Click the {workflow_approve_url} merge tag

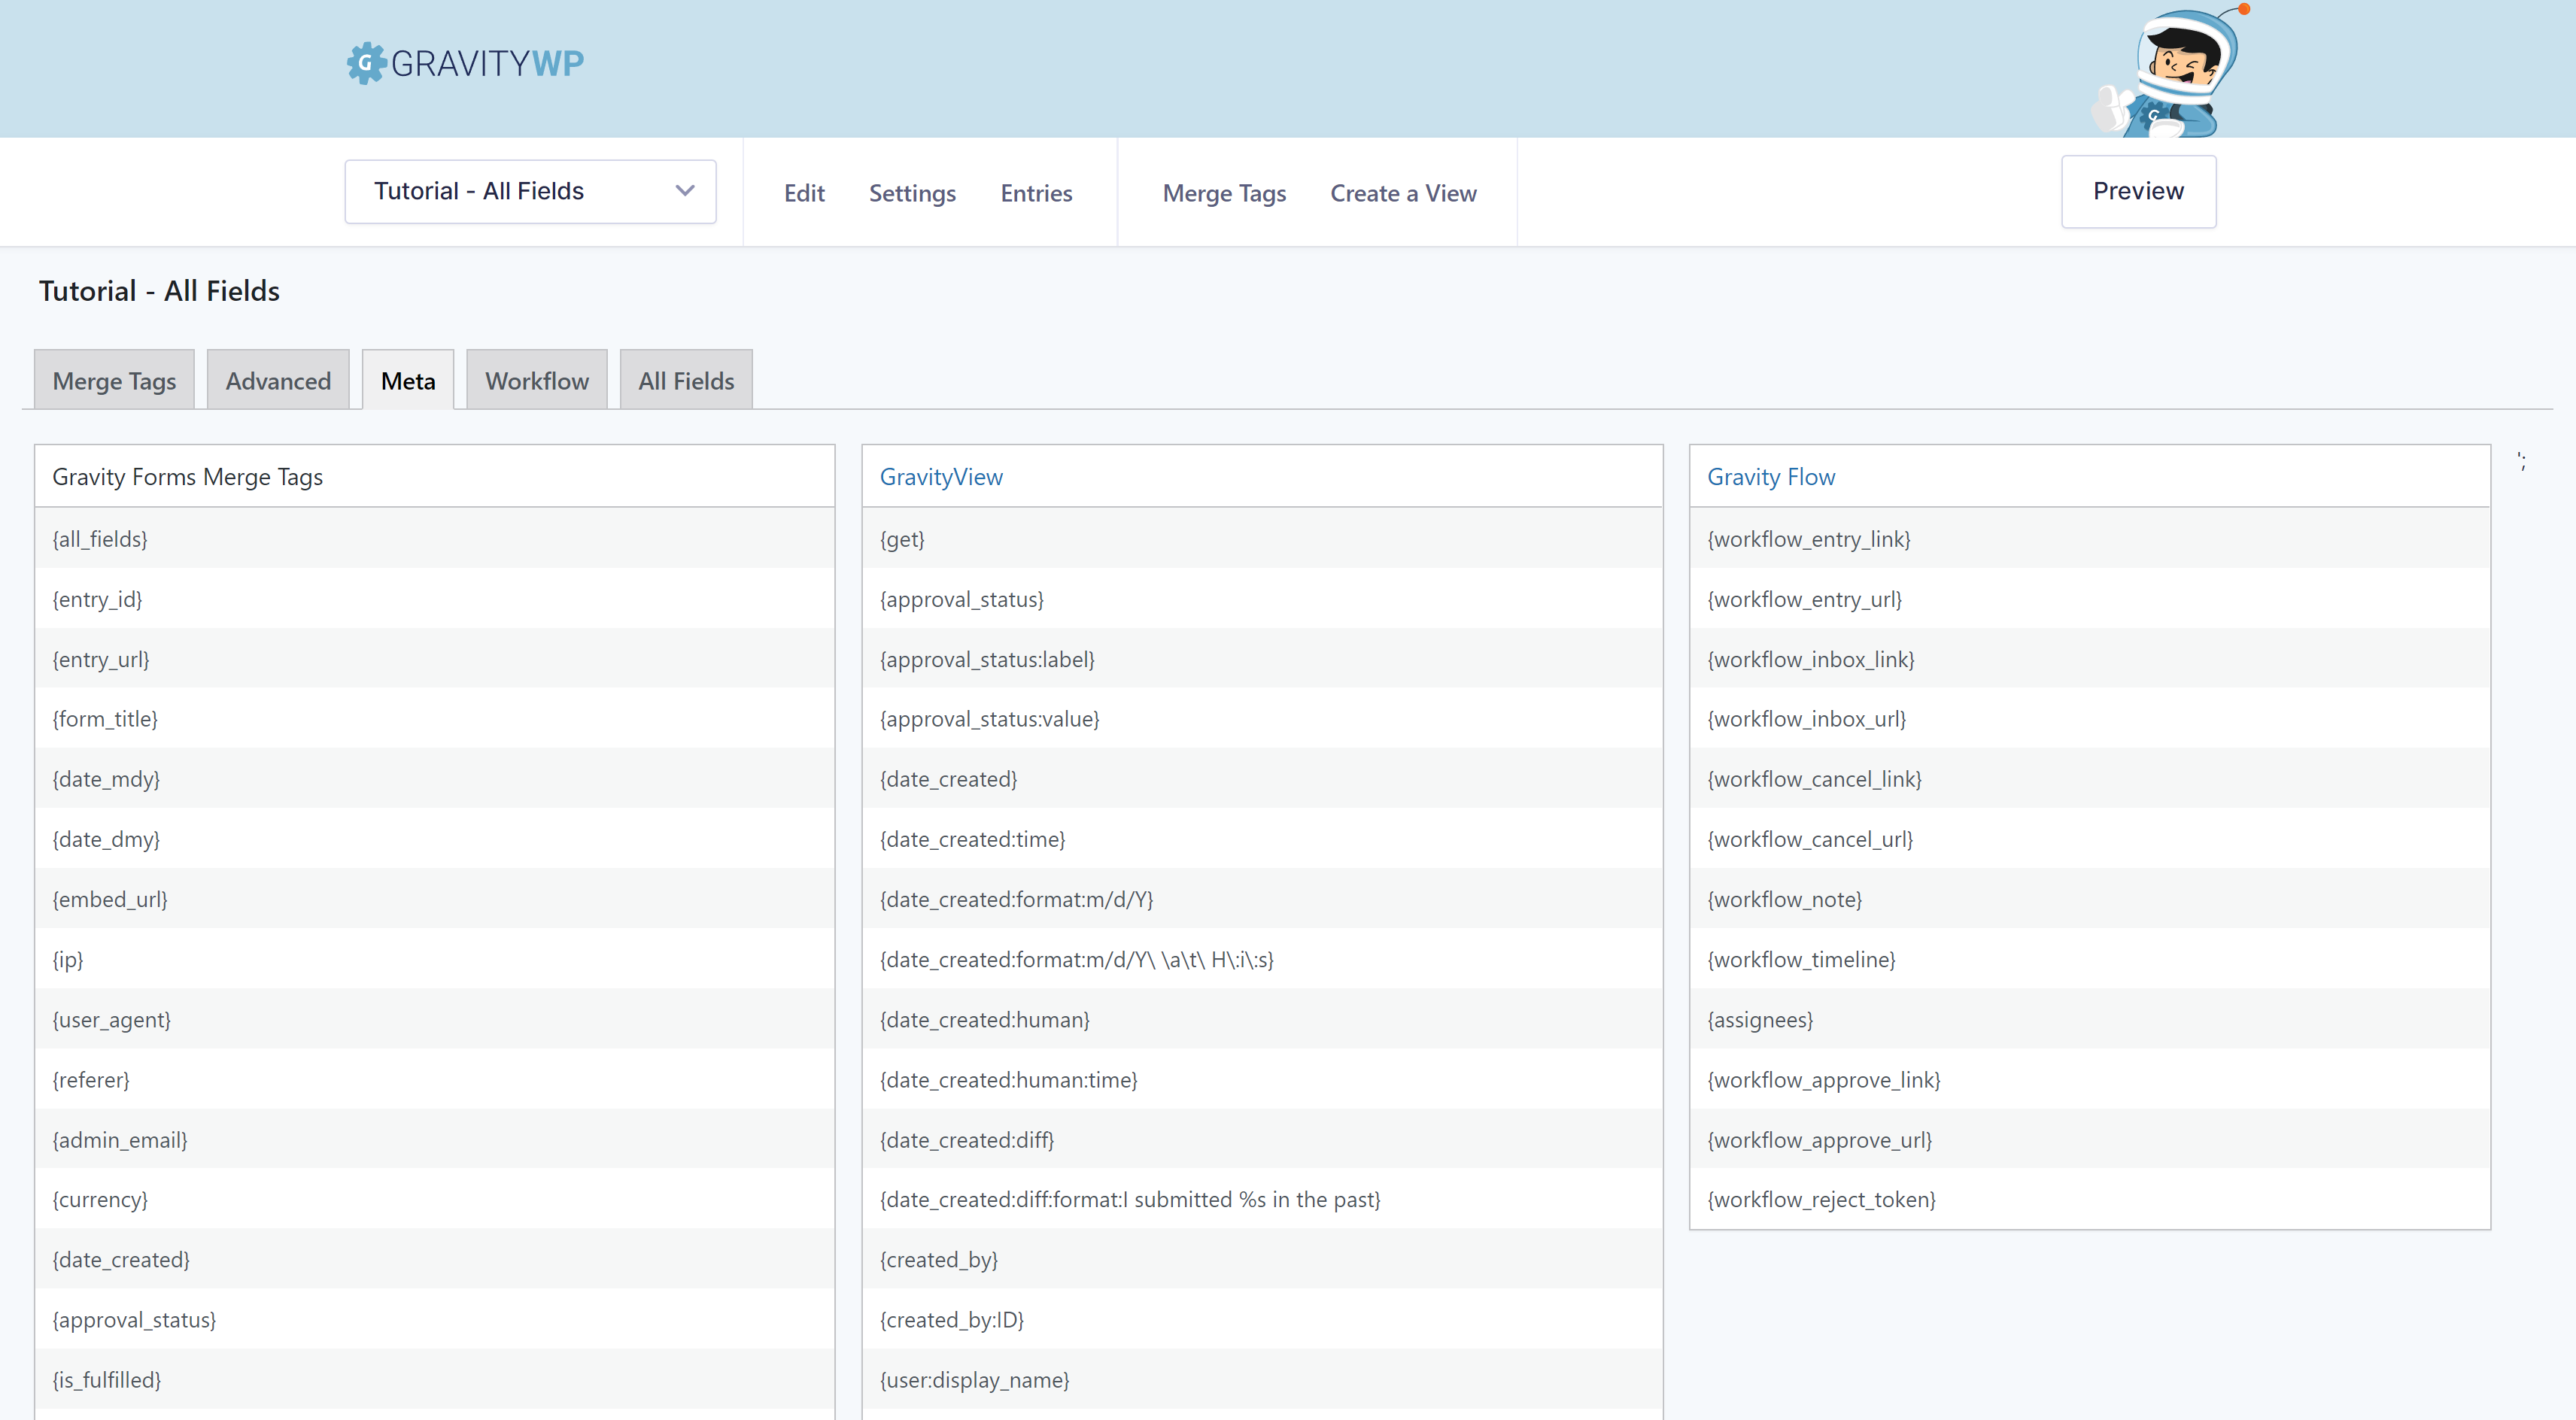(x=1820, y=1139)
